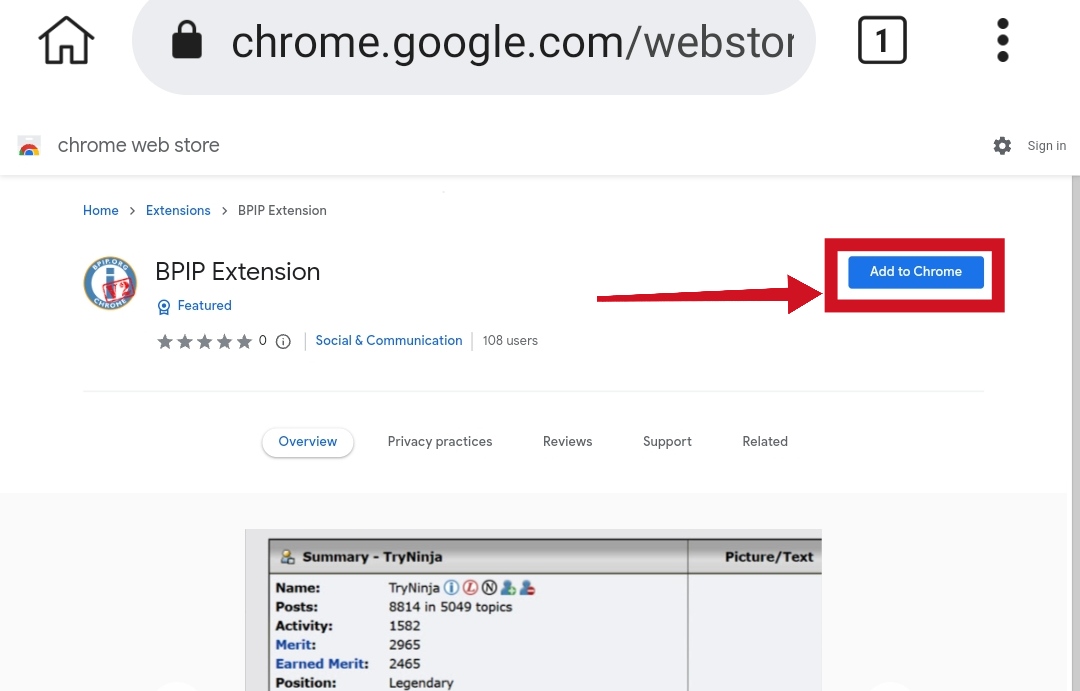Click the Sign in link
Image resolution: width=1080 pixels, height=691 pixels.
(1046, 145)
